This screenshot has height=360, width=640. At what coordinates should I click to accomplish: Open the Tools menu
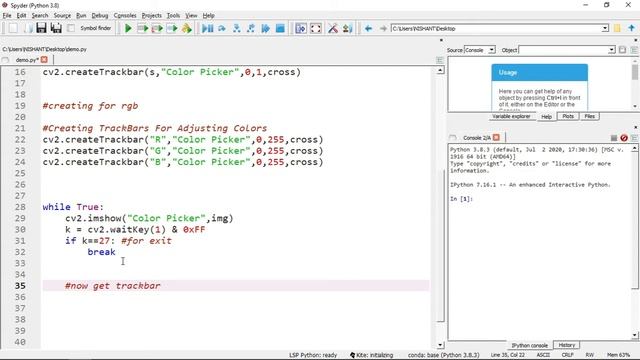(173, 16)
